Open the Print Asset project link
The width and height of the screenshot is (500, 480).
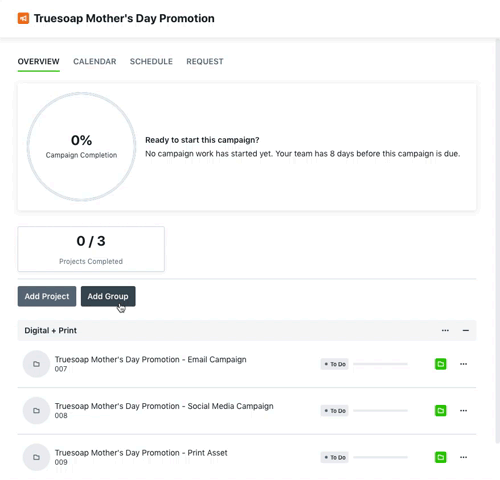pyautogui.click(x=141, y=453)
